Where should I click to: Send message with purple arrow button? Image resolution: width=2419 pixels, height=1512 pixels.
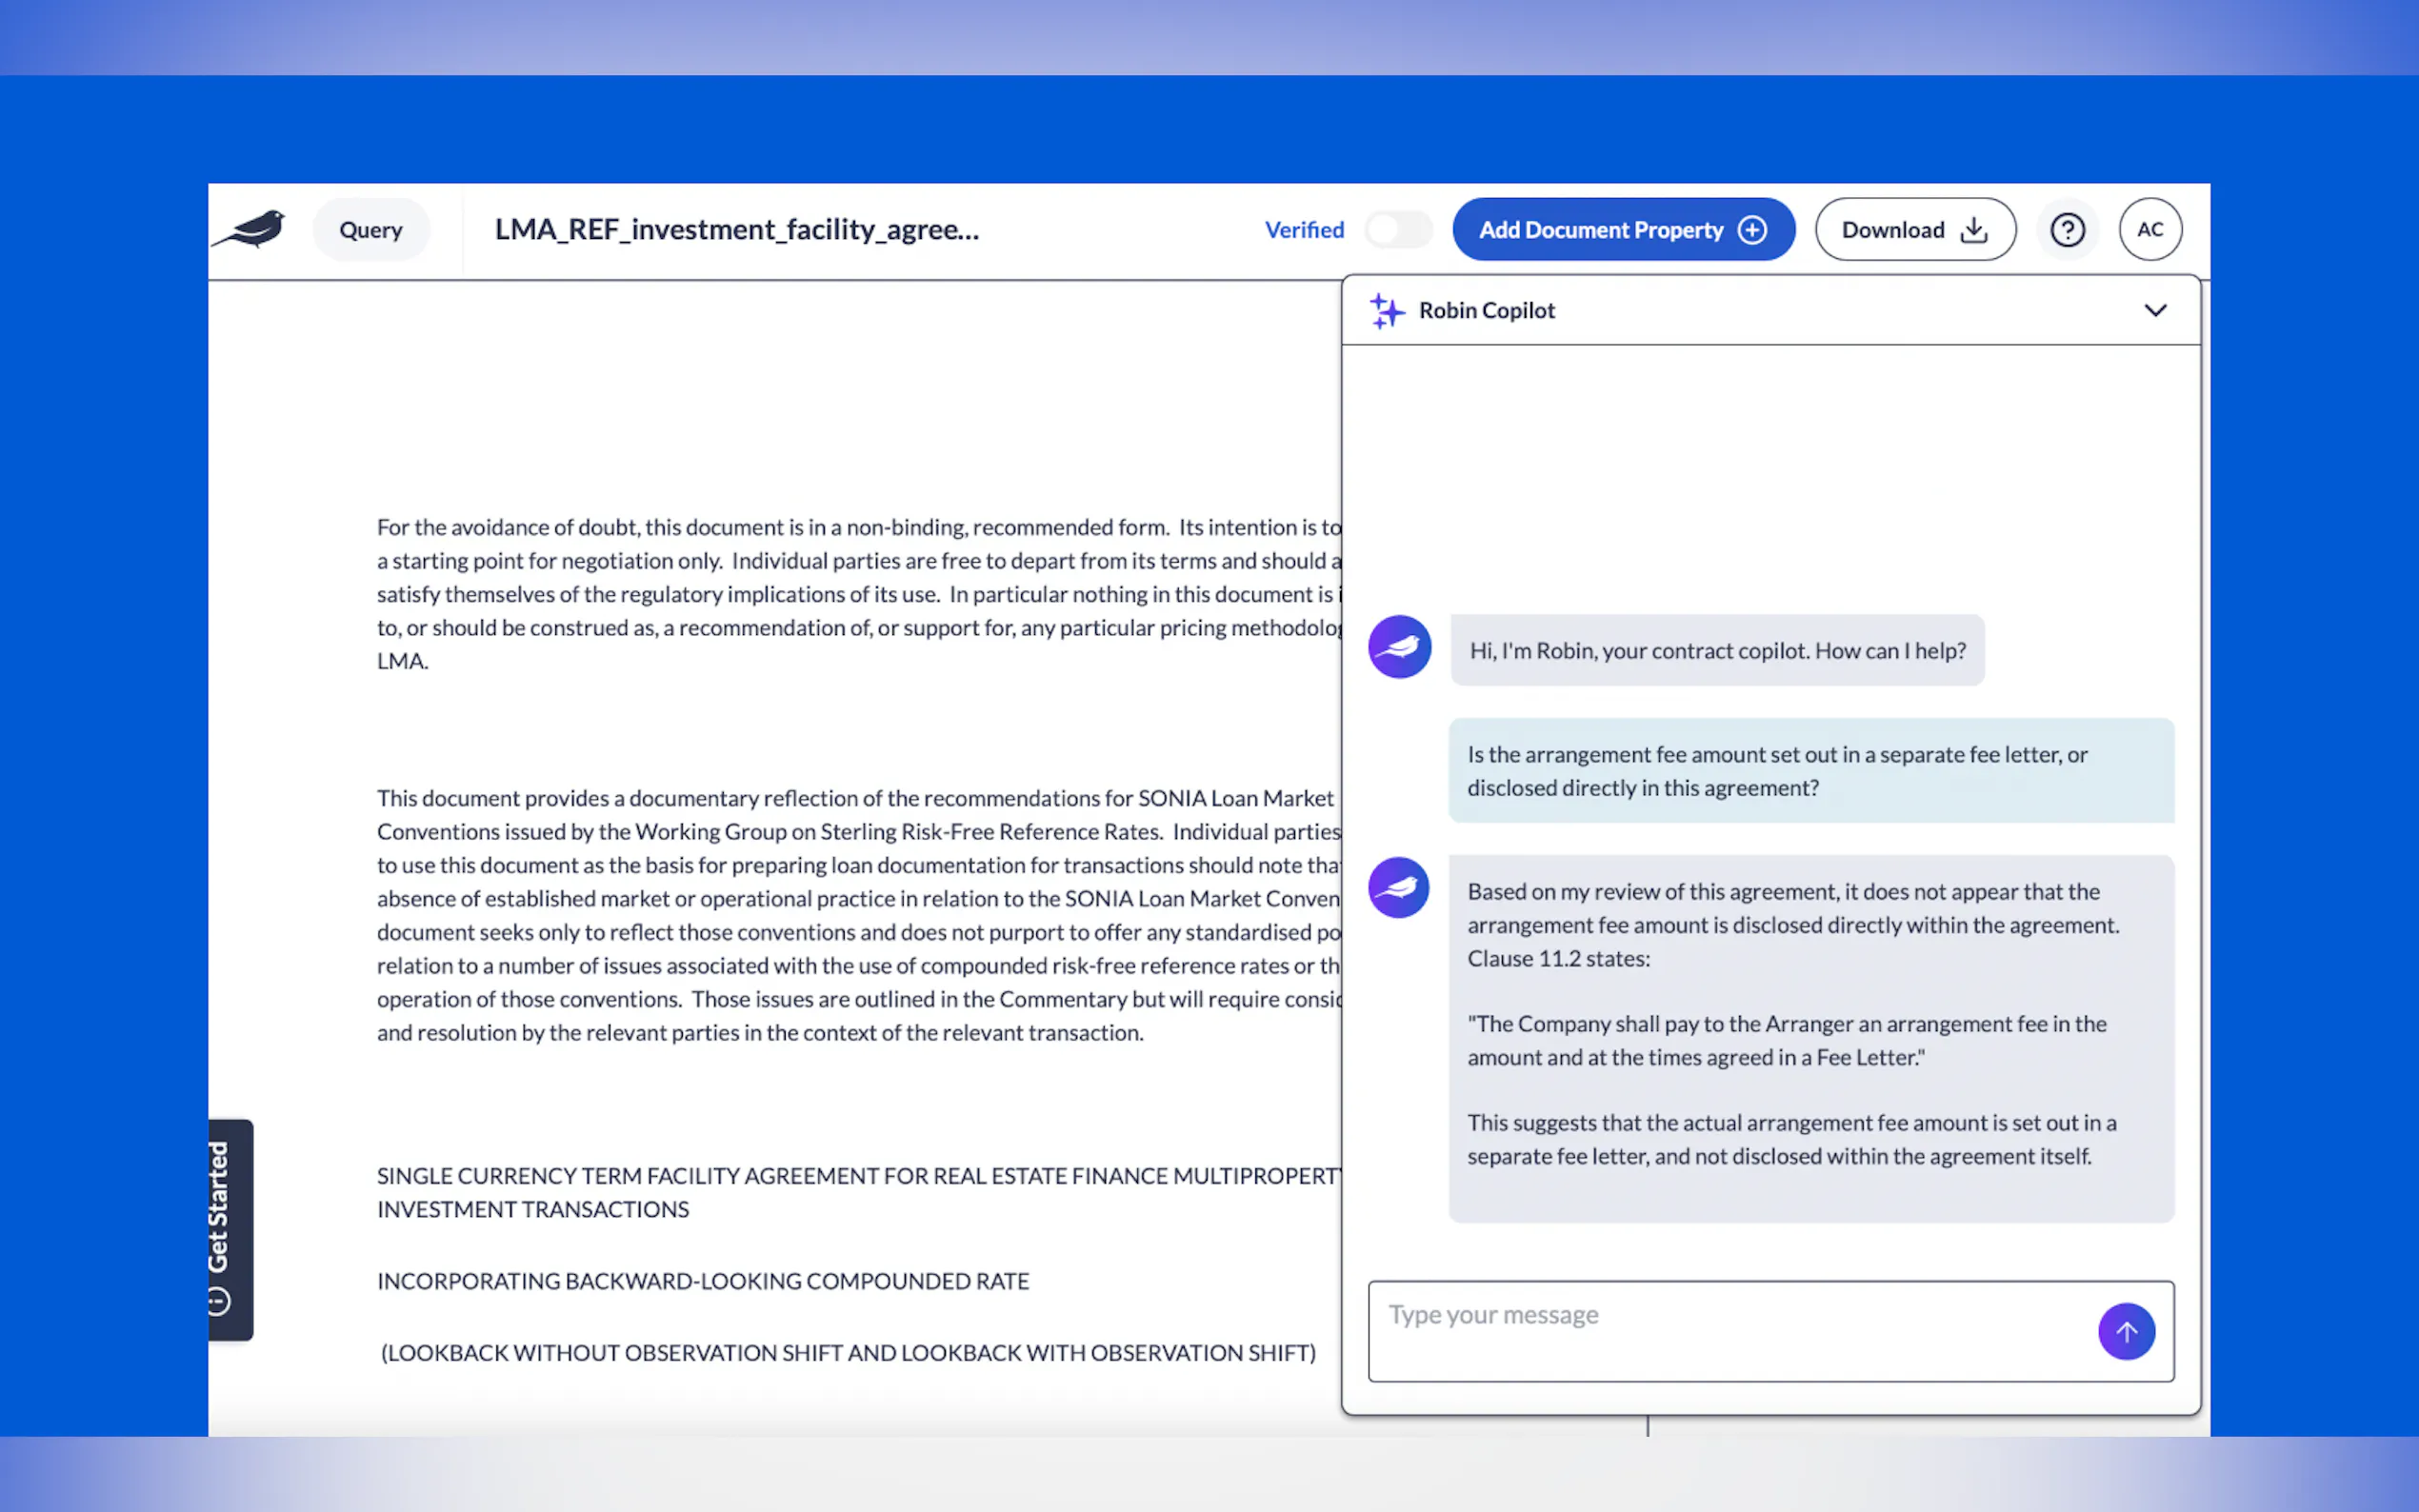coord(2125,1331)
